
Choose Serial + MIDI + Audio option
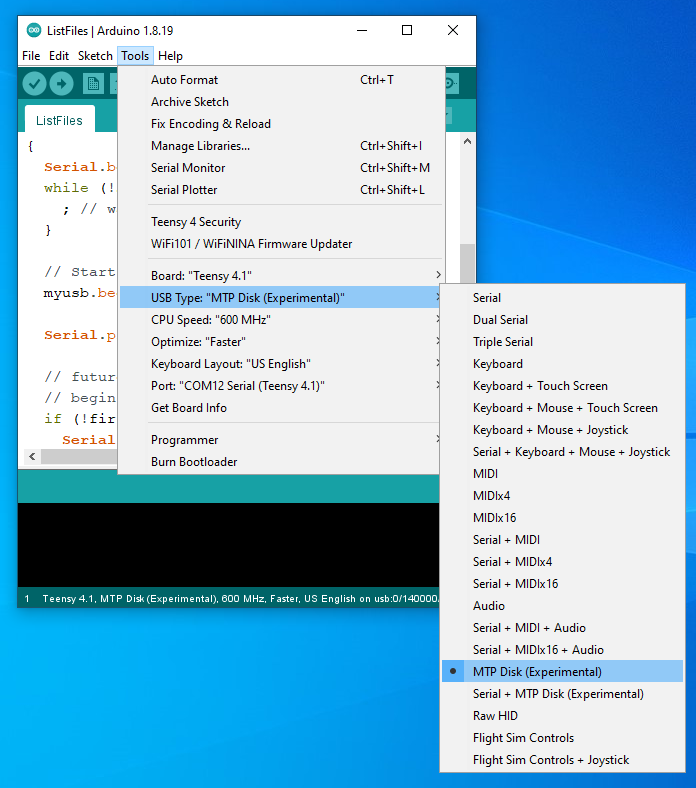tap(562, 628)
